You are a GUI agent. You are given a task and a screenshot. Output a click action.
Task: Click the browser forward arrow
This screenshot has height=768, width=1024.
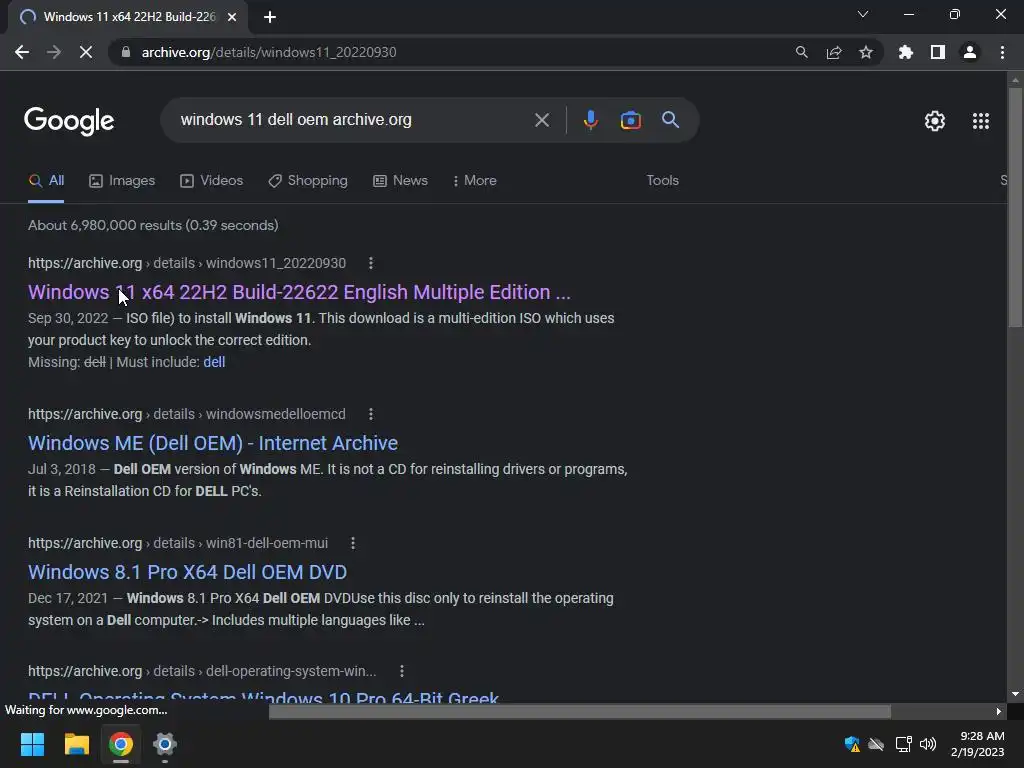[54, 52]
